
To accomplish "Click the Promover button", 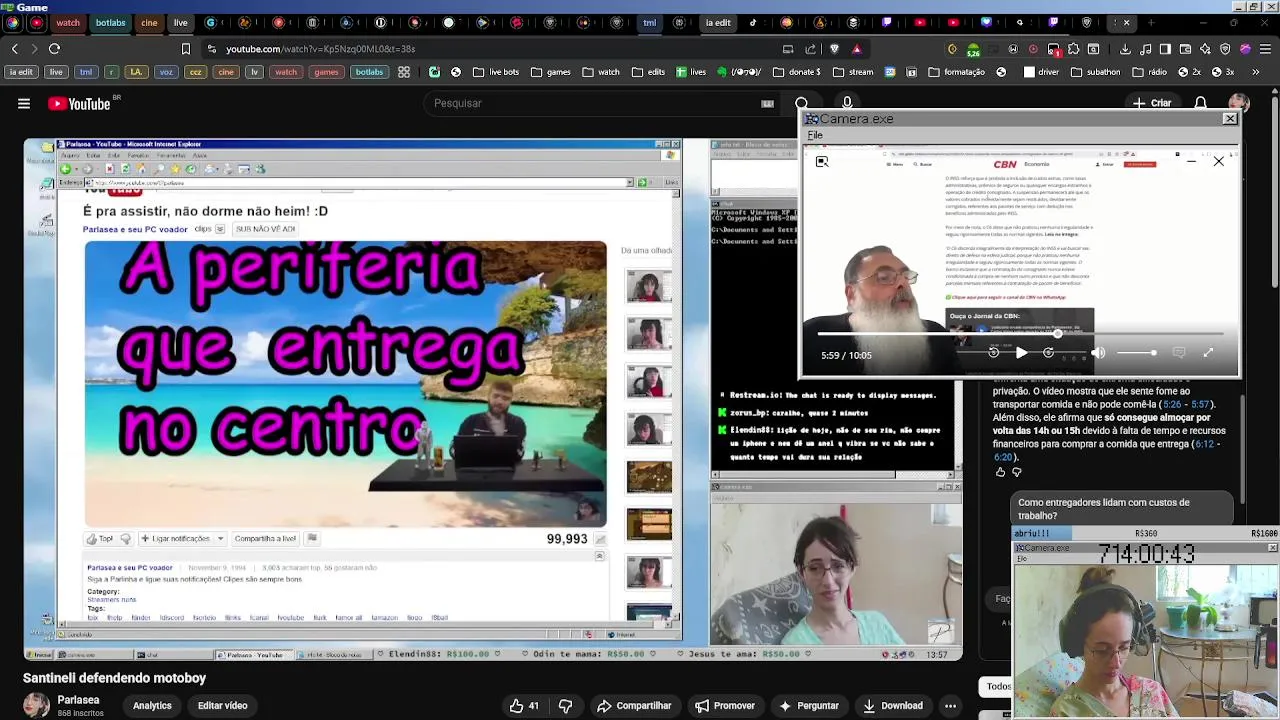I will (x=725, y=706).
